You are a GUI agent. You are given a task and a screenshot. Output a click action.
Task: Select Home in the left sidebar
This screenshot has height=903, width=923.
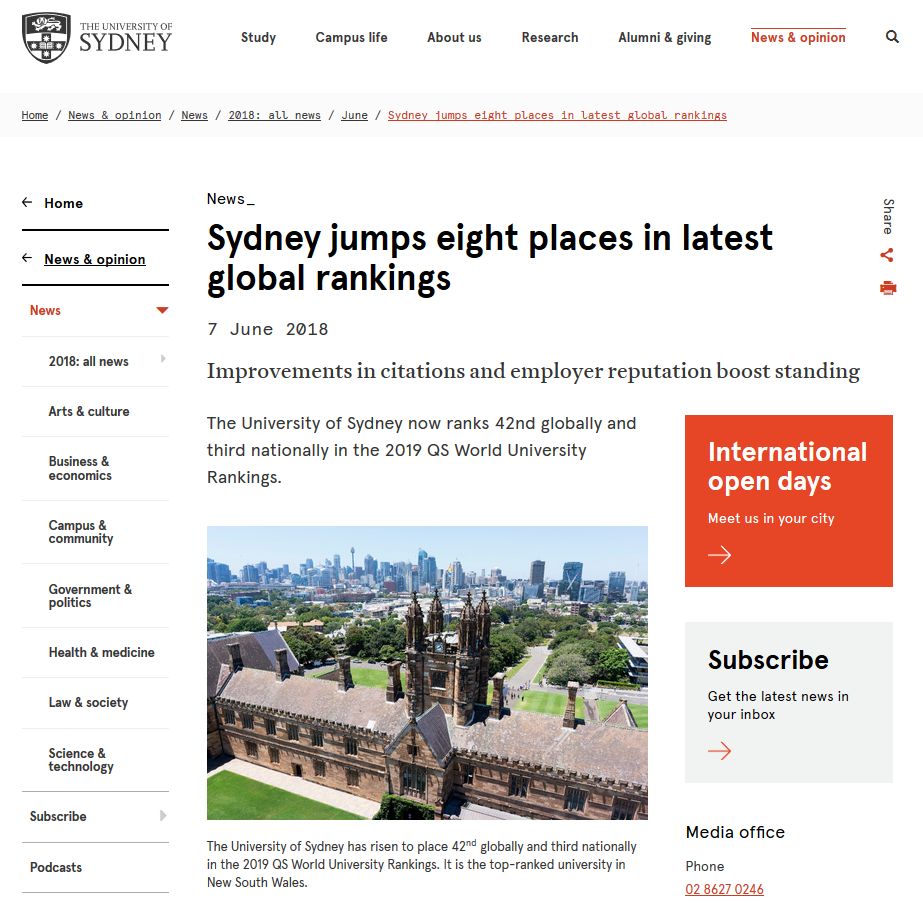(64, 203)
